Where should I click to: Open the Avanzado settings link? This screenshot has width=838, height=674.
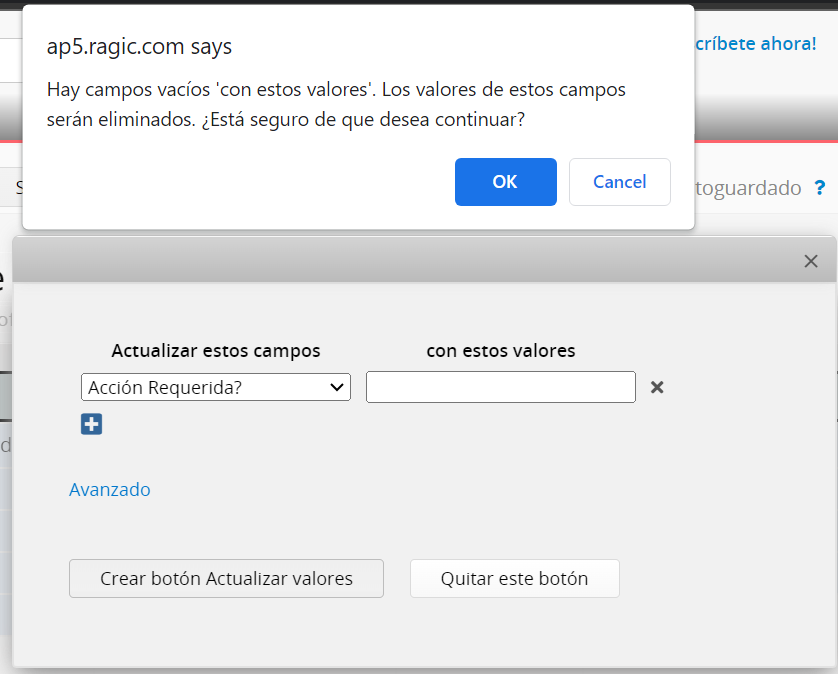pos(110,489)
